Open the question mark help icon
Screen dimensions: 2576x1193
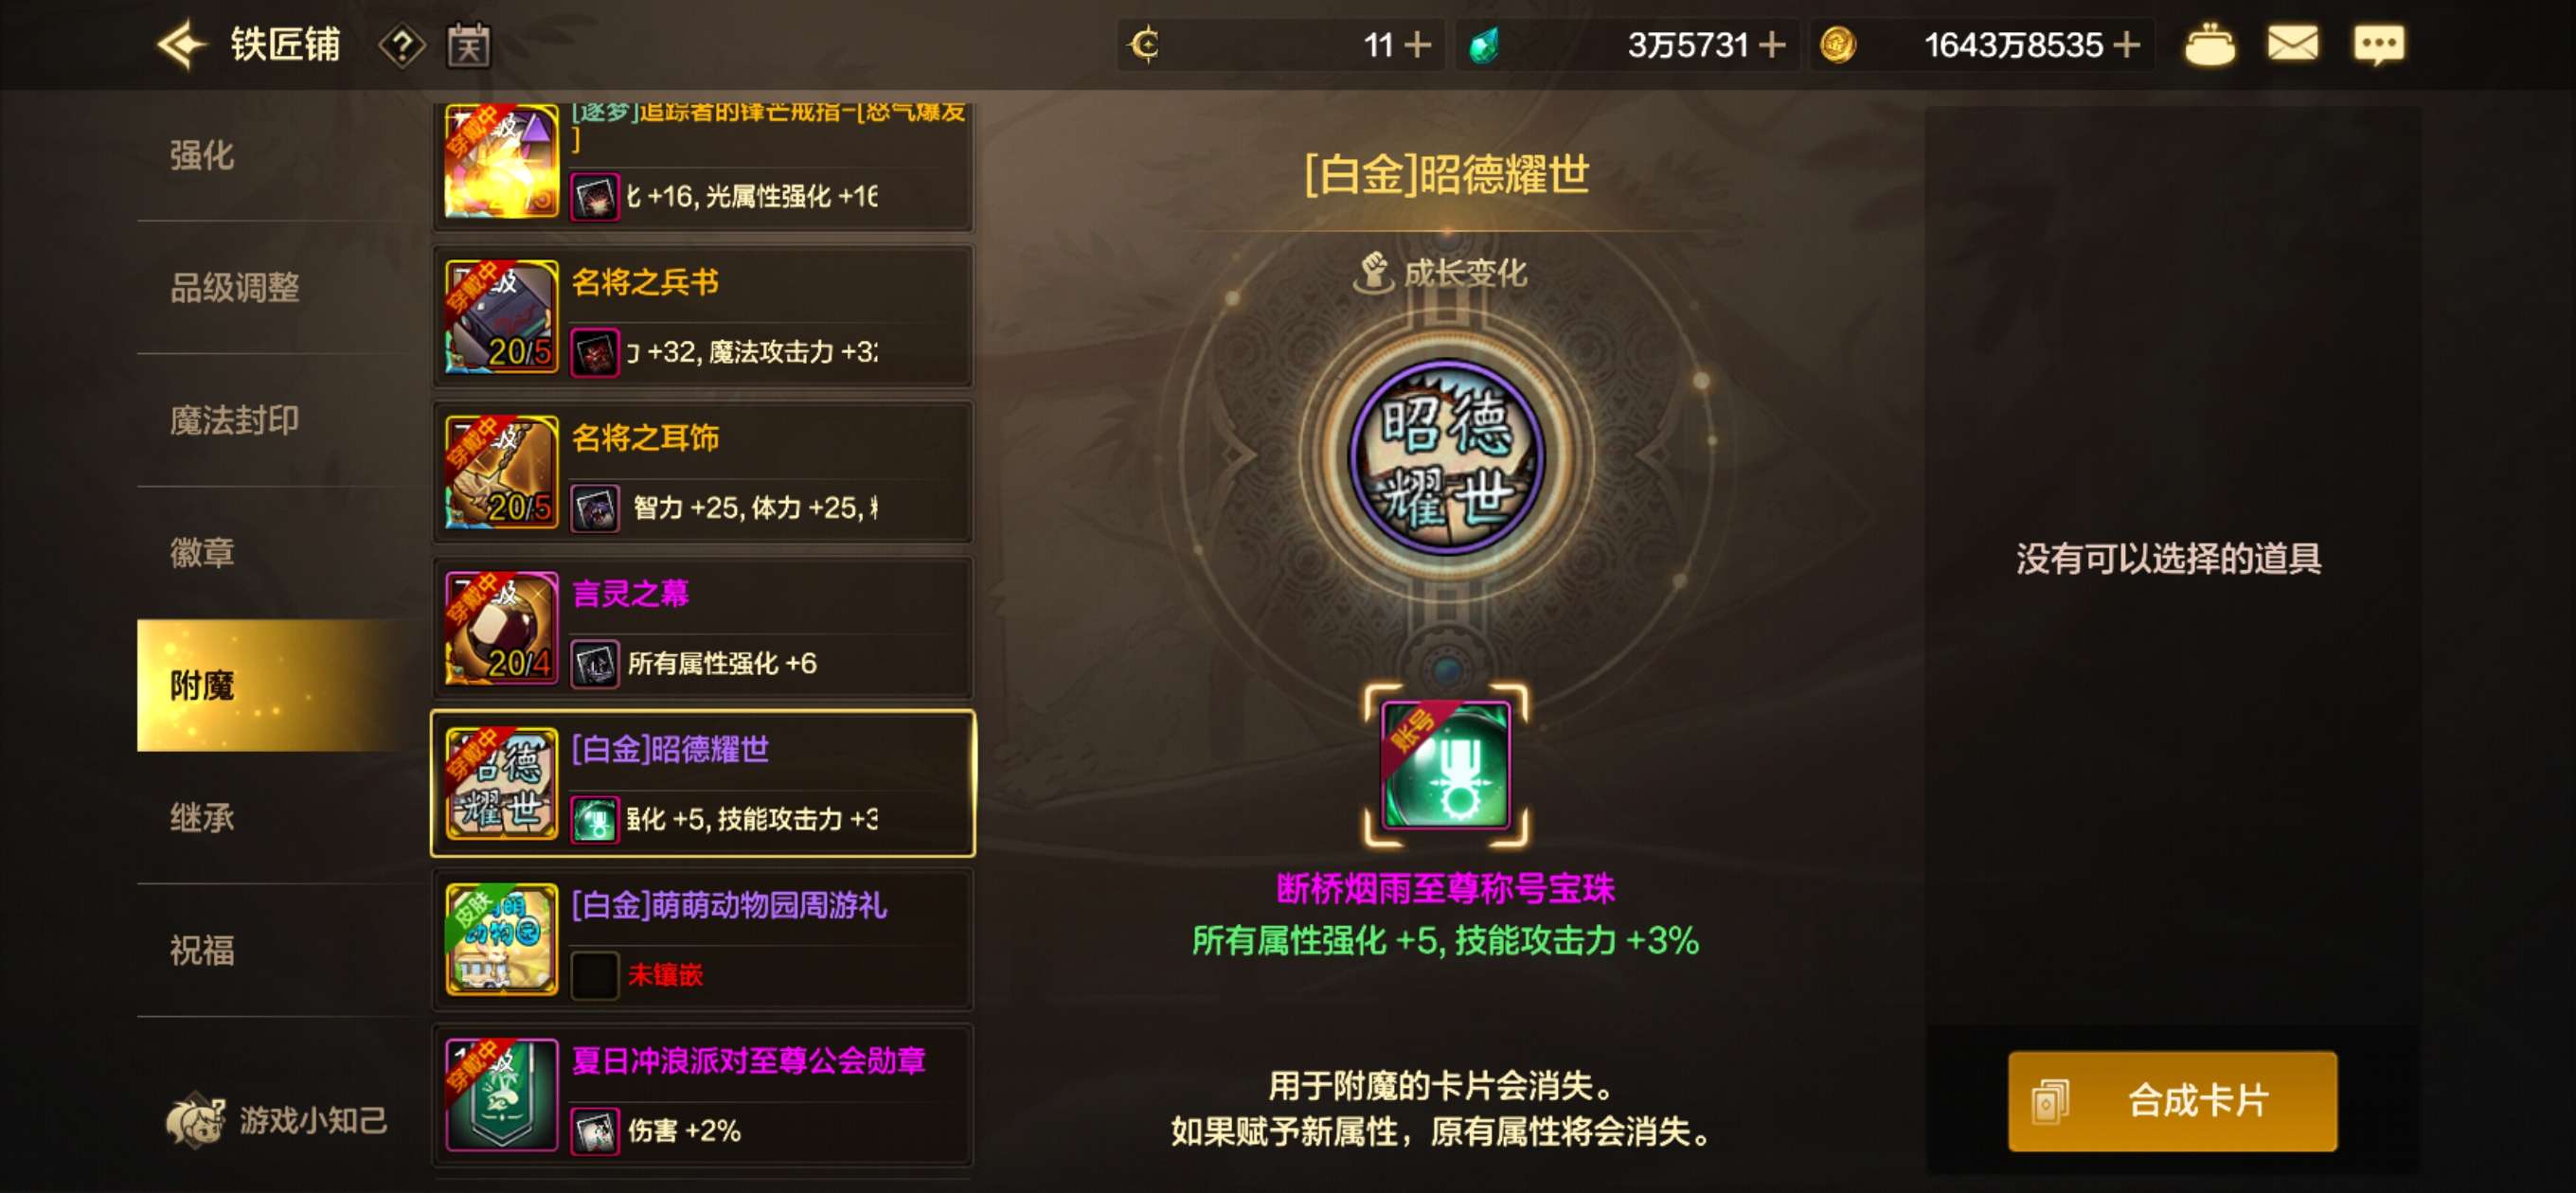(x=402, y=46)
